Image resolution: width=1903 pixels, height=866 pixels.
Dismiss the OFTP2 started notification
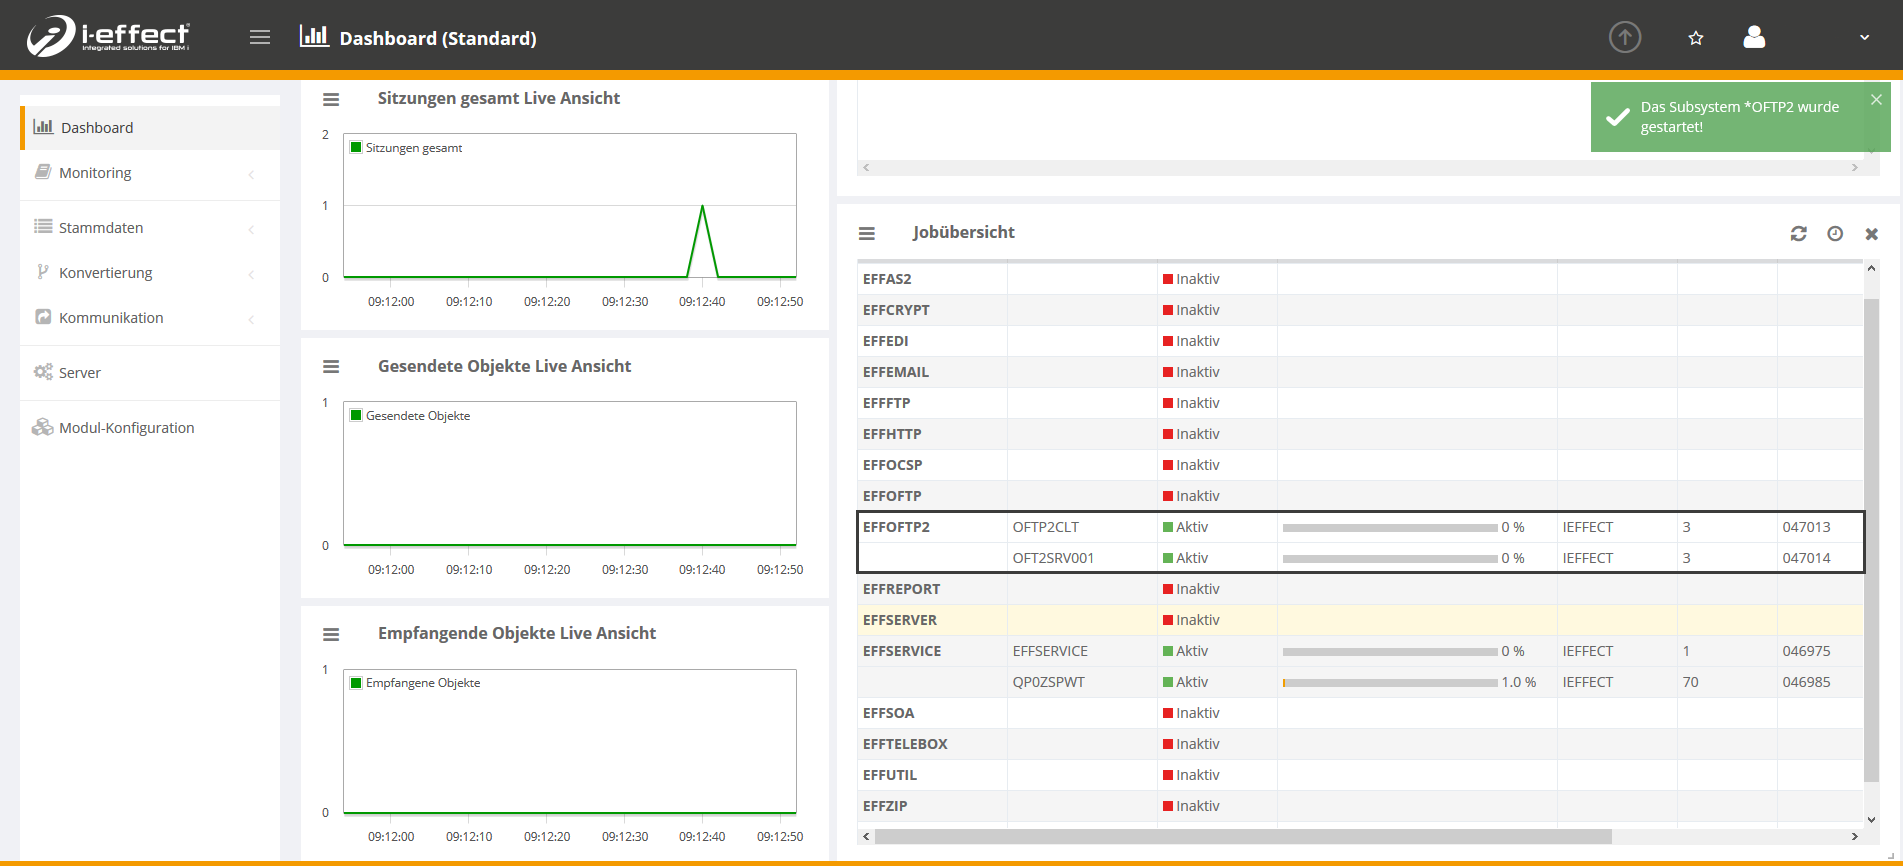pos(1876,100)
